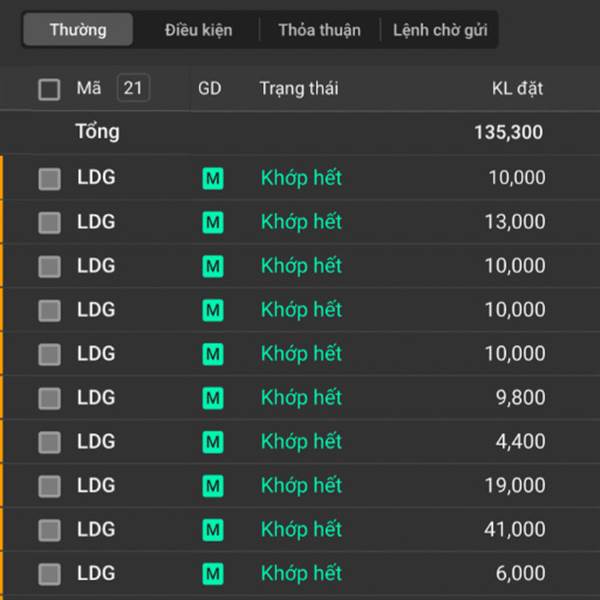
Task: Go to the Lệnh chờ gửi tab
Action: [440, 30]
